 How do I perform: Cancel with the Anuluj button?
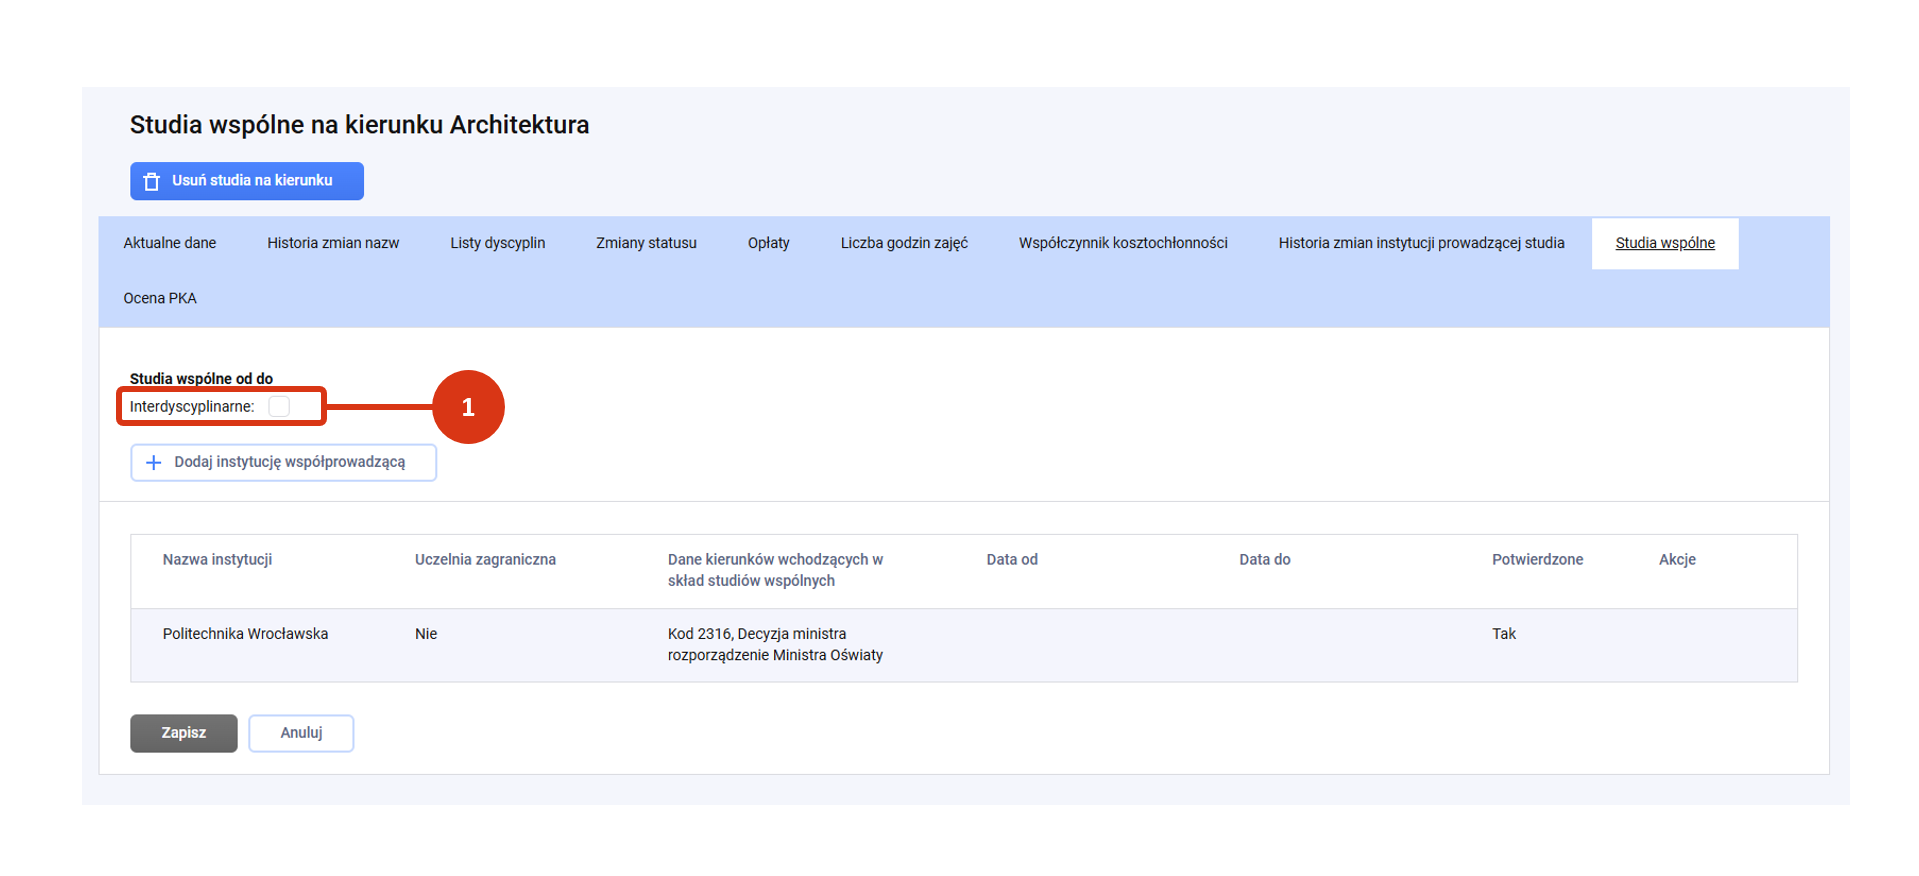point(301,733)
